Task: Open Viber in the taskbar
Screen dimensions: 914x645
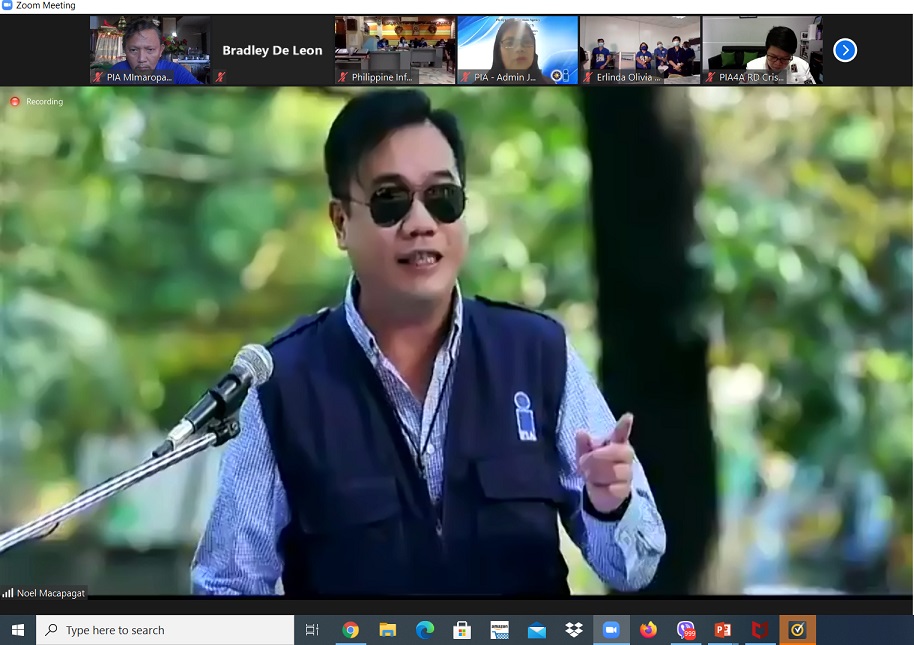Action: click(x=686, y=630)
